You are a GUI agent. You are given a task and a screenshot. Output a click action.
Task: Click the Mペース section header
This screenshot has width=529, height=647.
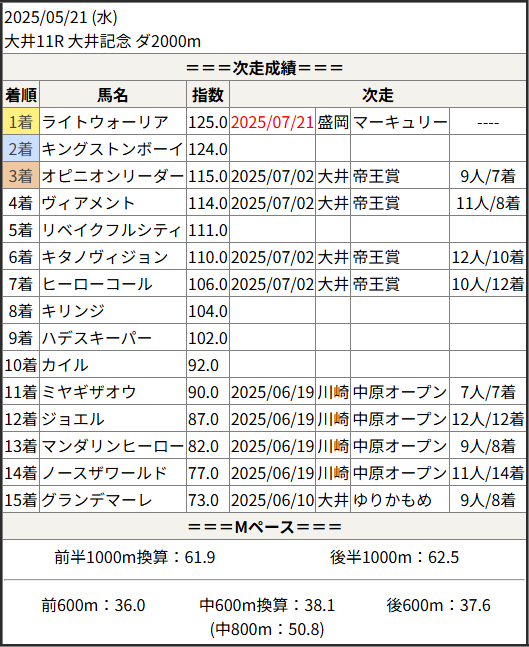(x=264, y=527)
